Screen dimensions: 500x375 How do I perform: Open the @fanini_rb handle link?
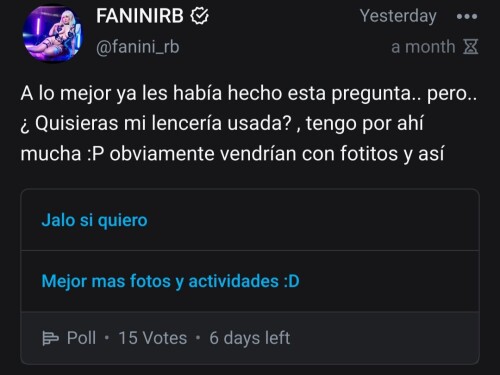tap(138, 47)
